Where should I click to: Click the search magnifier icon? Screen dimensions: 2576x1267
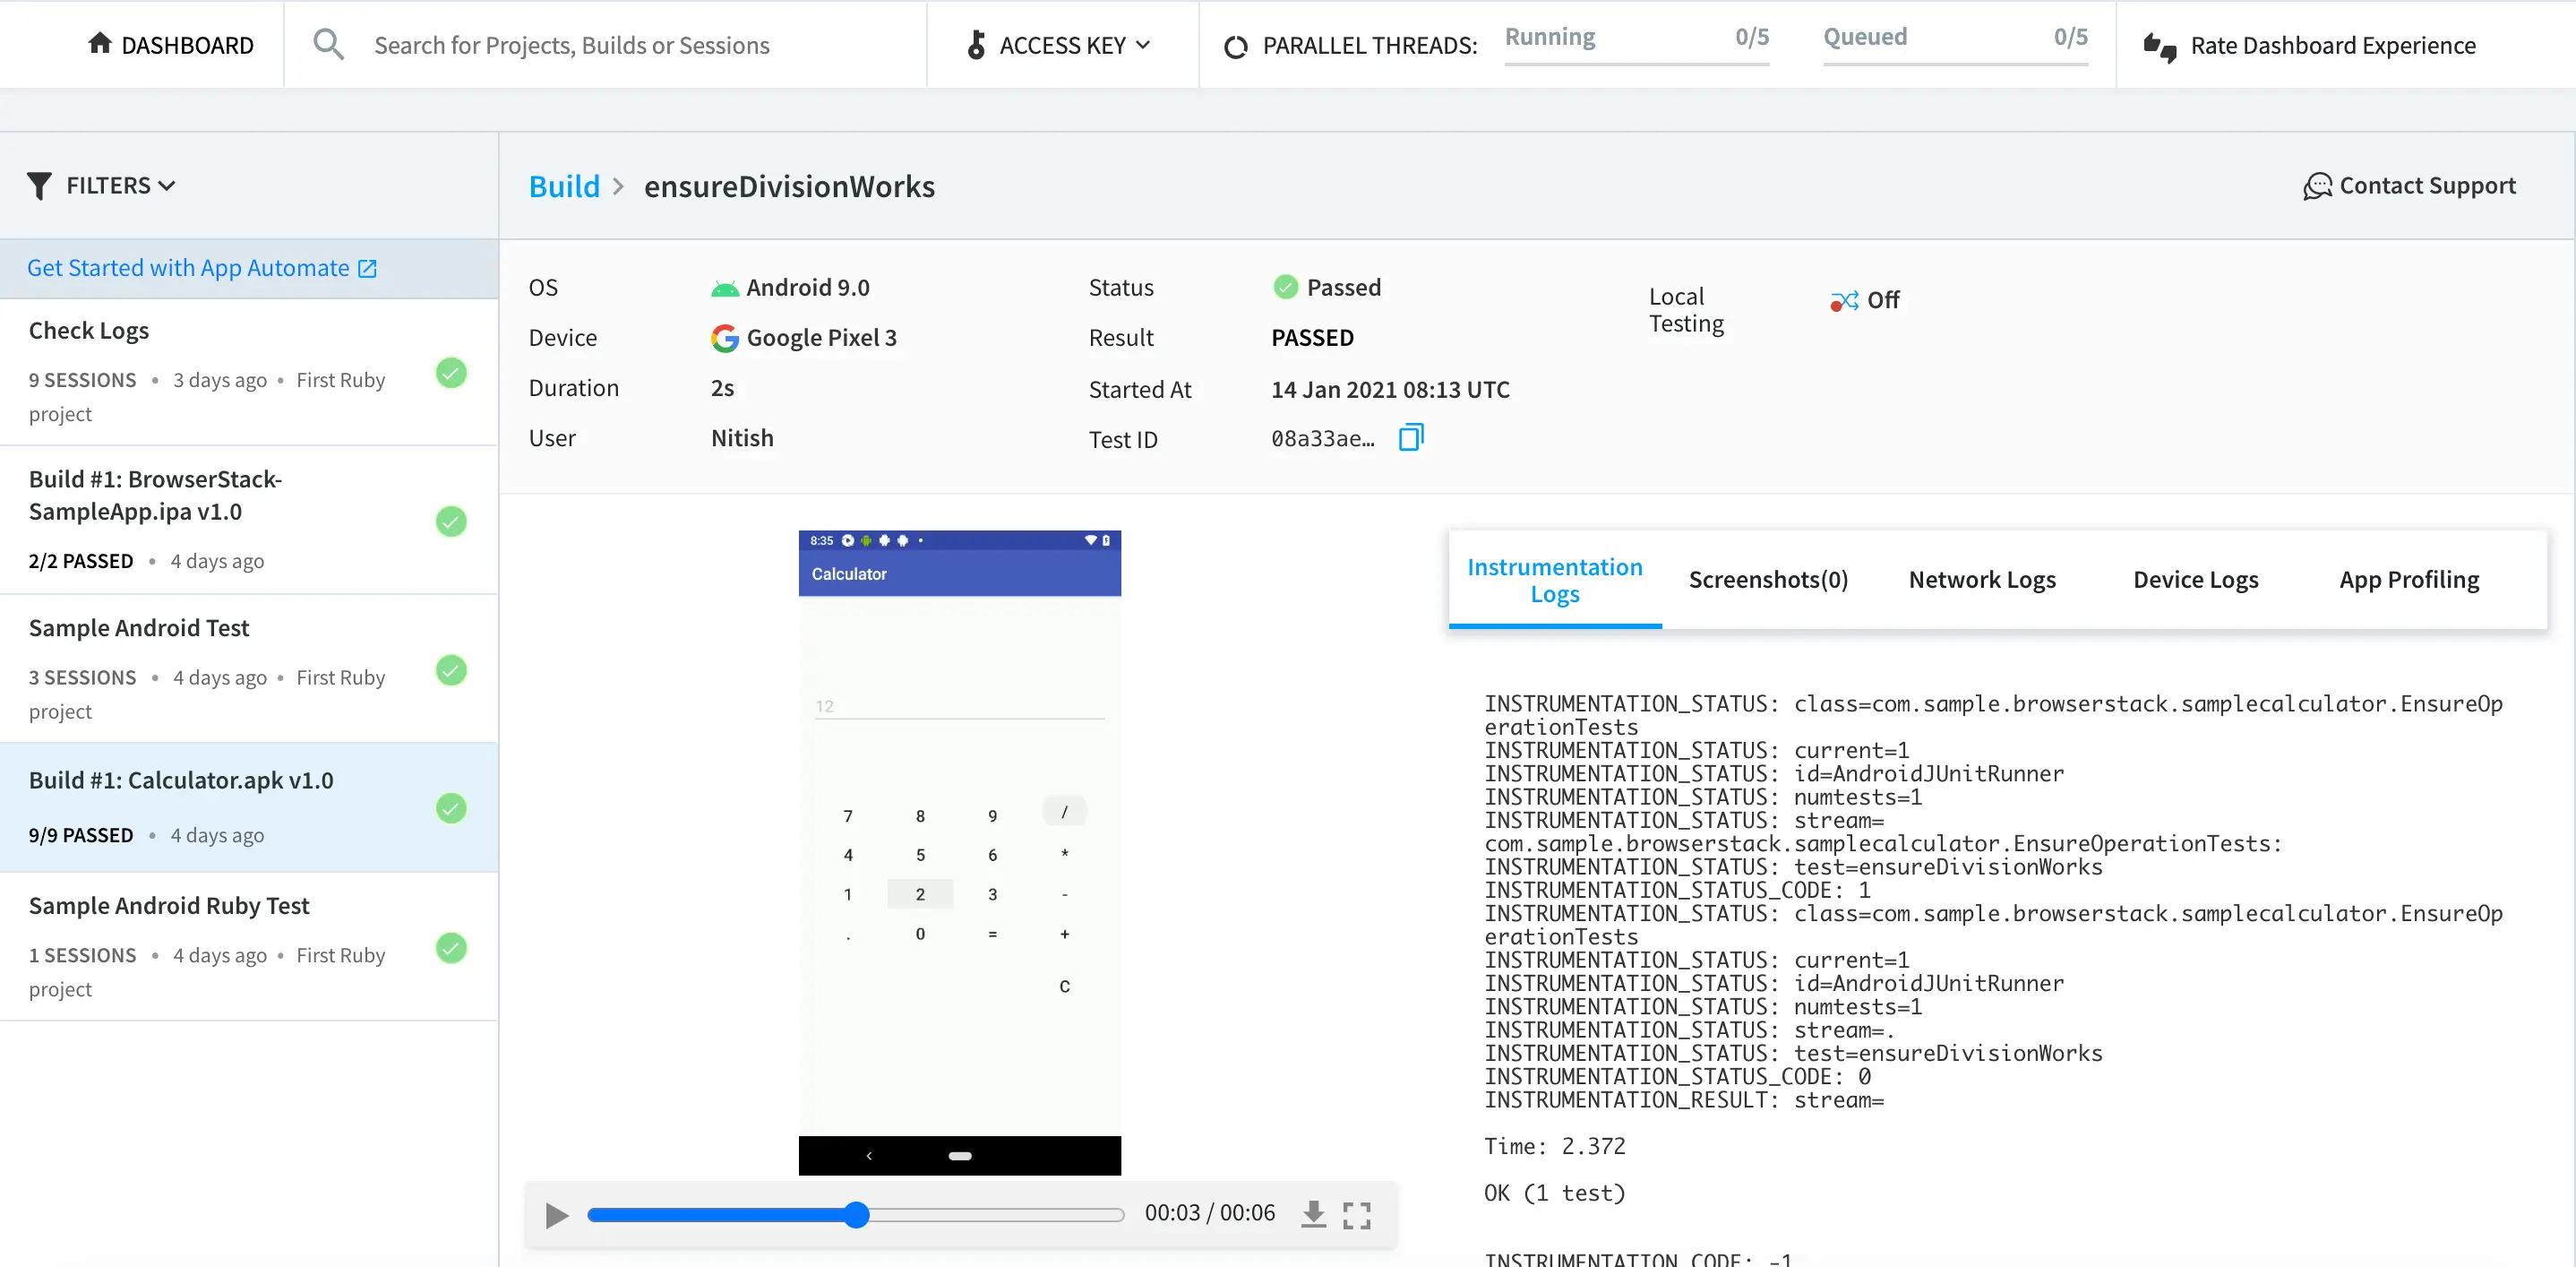tap(328, 45)
